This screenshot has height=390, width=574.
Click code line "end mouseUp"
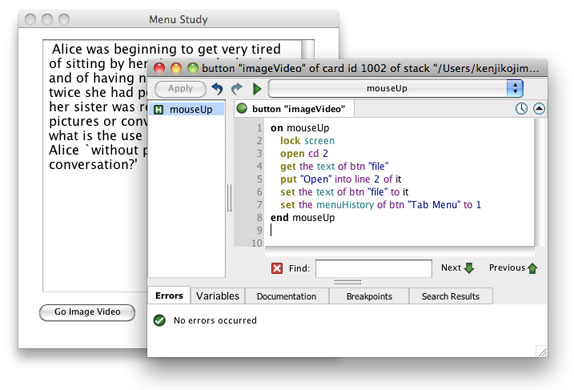303,218
